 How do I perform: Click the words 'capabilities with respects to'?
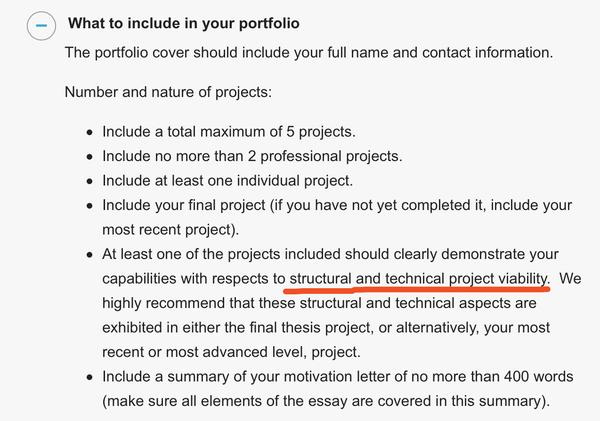[193, 278]
